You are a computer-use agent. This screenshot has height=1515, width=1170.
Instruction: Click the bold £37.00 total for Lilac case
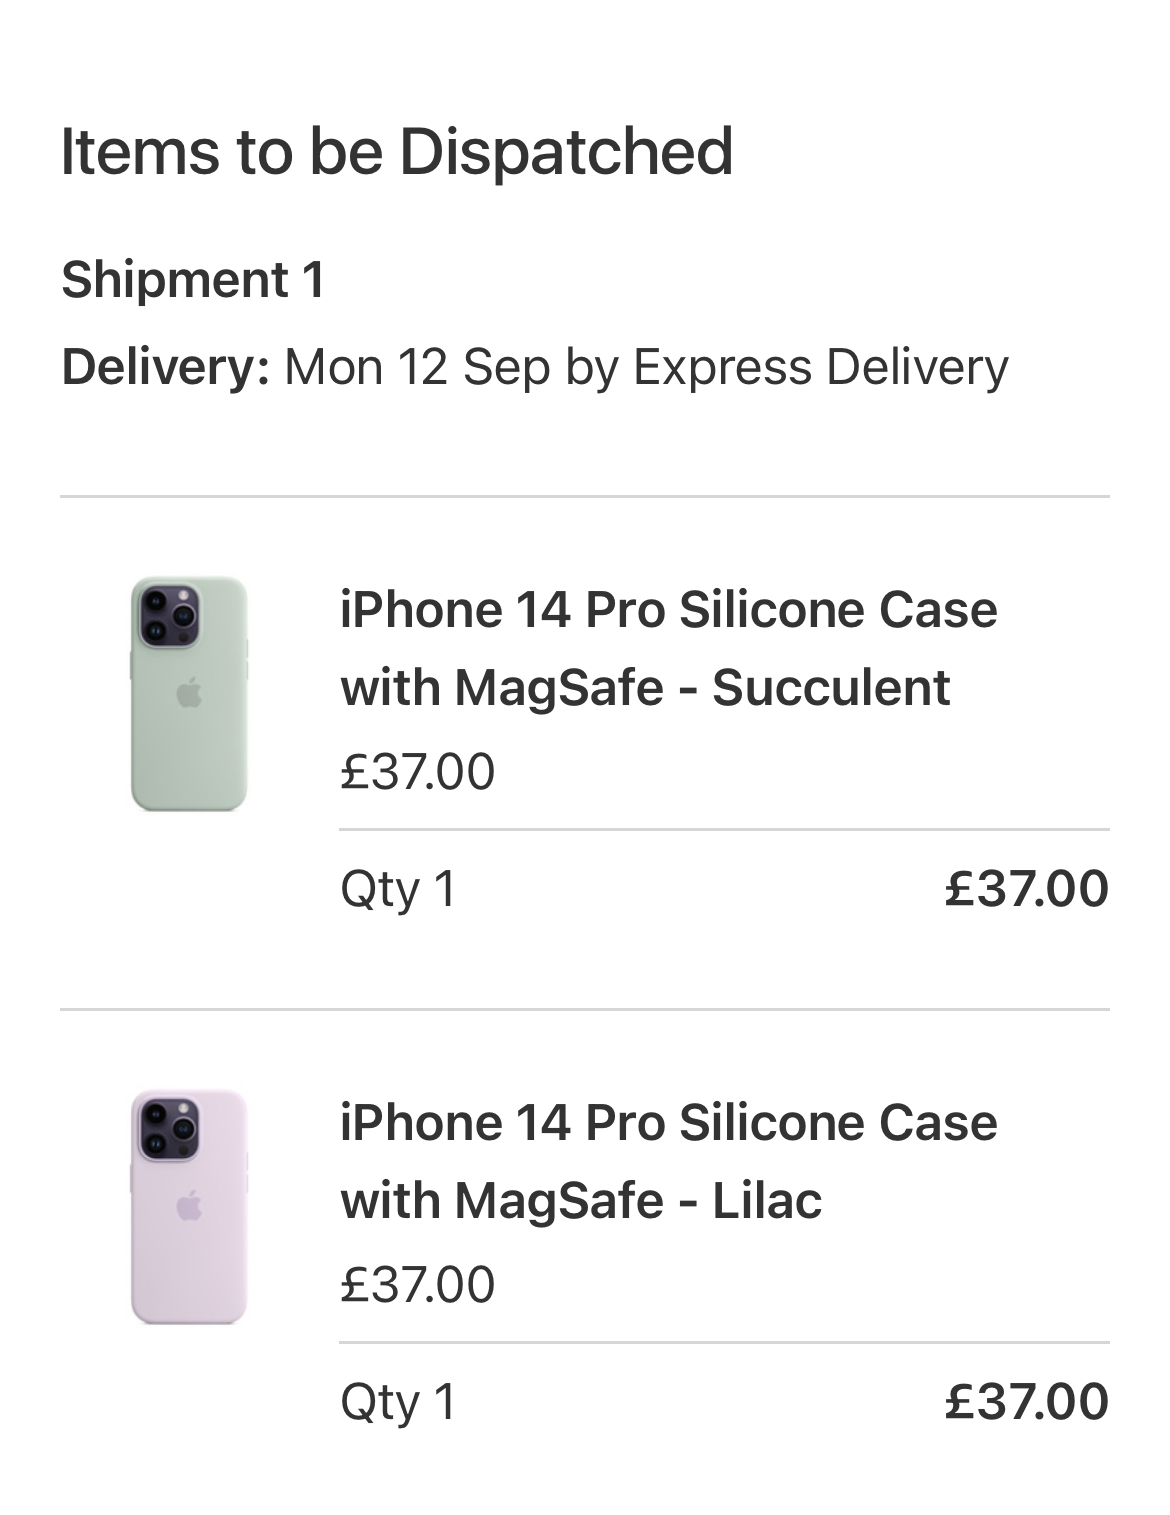coord(1026,1401)
